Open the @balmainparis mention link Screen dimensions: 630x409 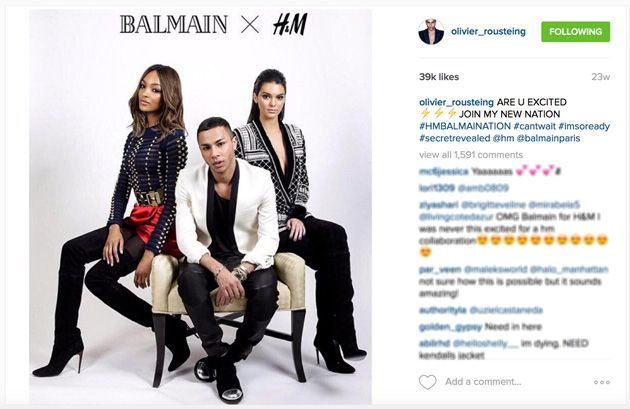tap(548, 138)
